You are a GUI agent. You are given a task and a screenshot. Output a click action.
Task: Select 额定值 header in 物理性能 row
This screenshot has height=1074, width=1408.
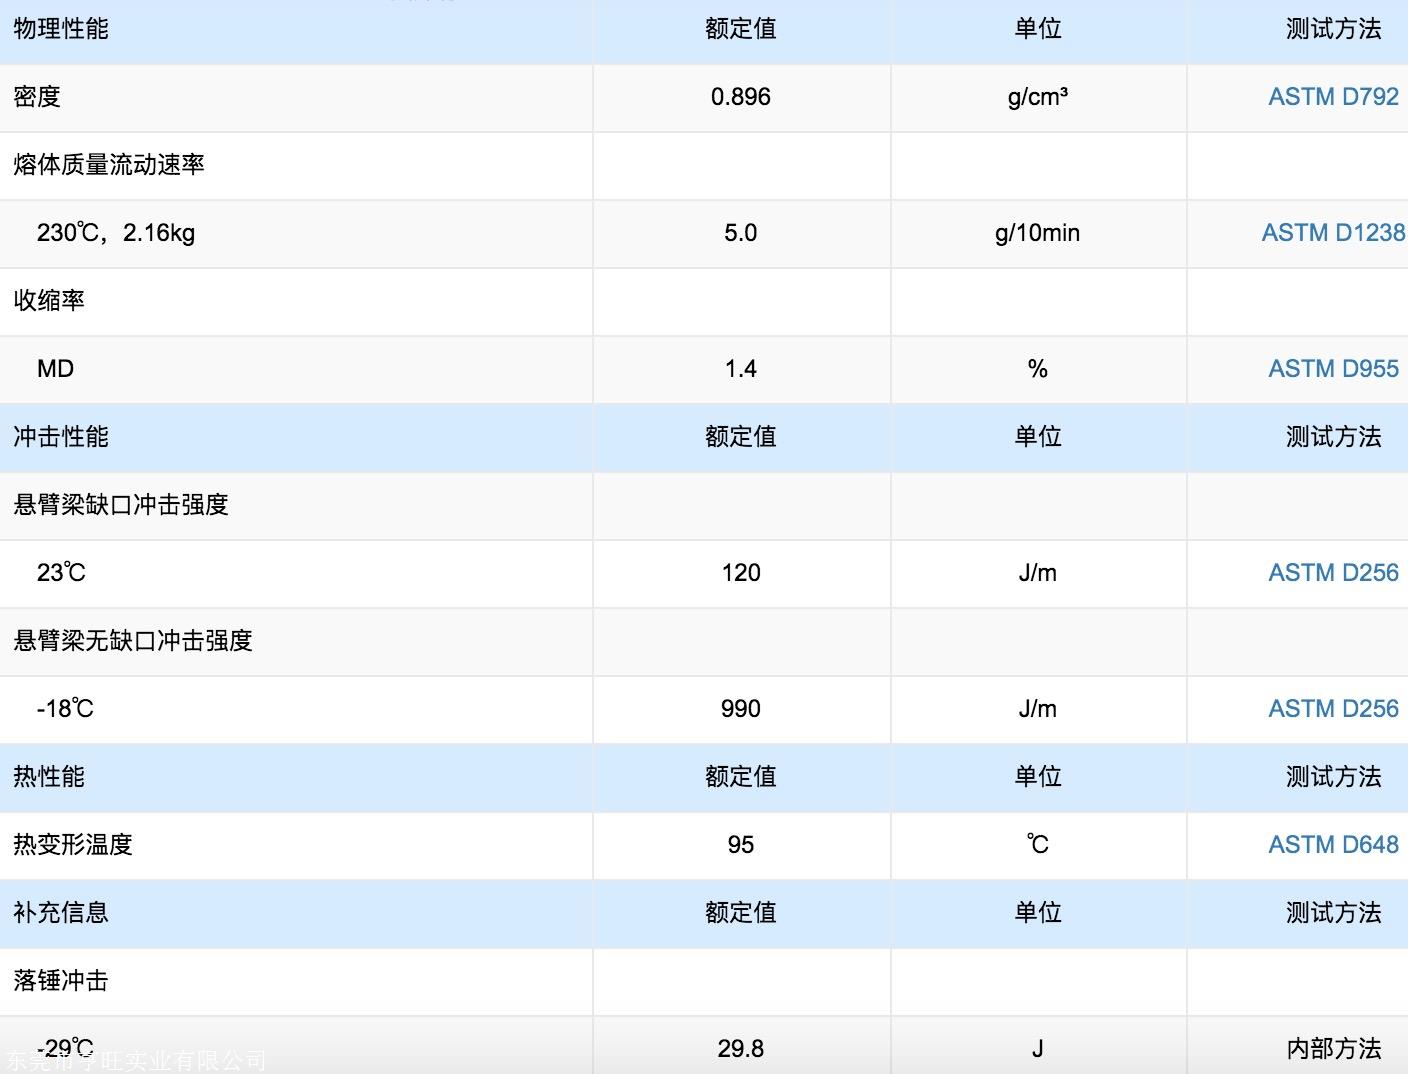pos(741,29)
